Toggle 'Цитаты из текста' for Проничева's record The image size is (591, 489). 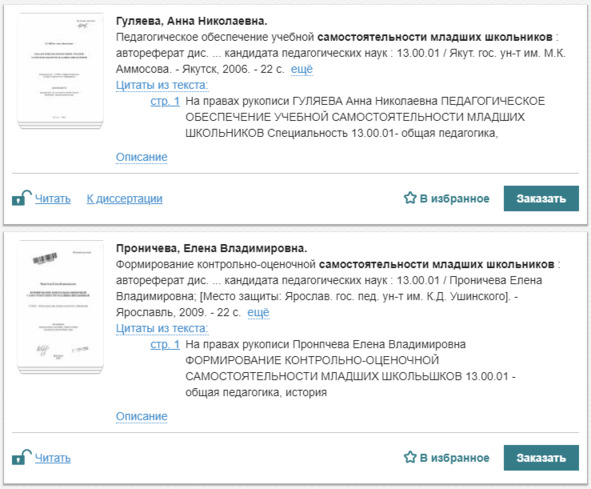pyautogui.click(x=162, y=328)
